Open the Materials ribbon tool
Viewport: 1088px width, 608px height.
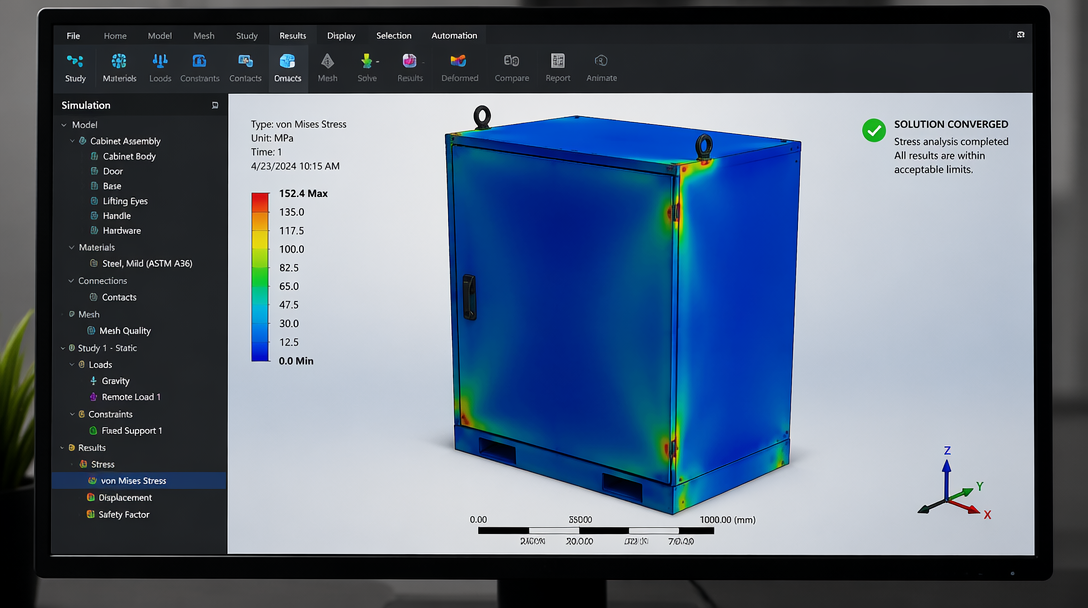[119, 68]
